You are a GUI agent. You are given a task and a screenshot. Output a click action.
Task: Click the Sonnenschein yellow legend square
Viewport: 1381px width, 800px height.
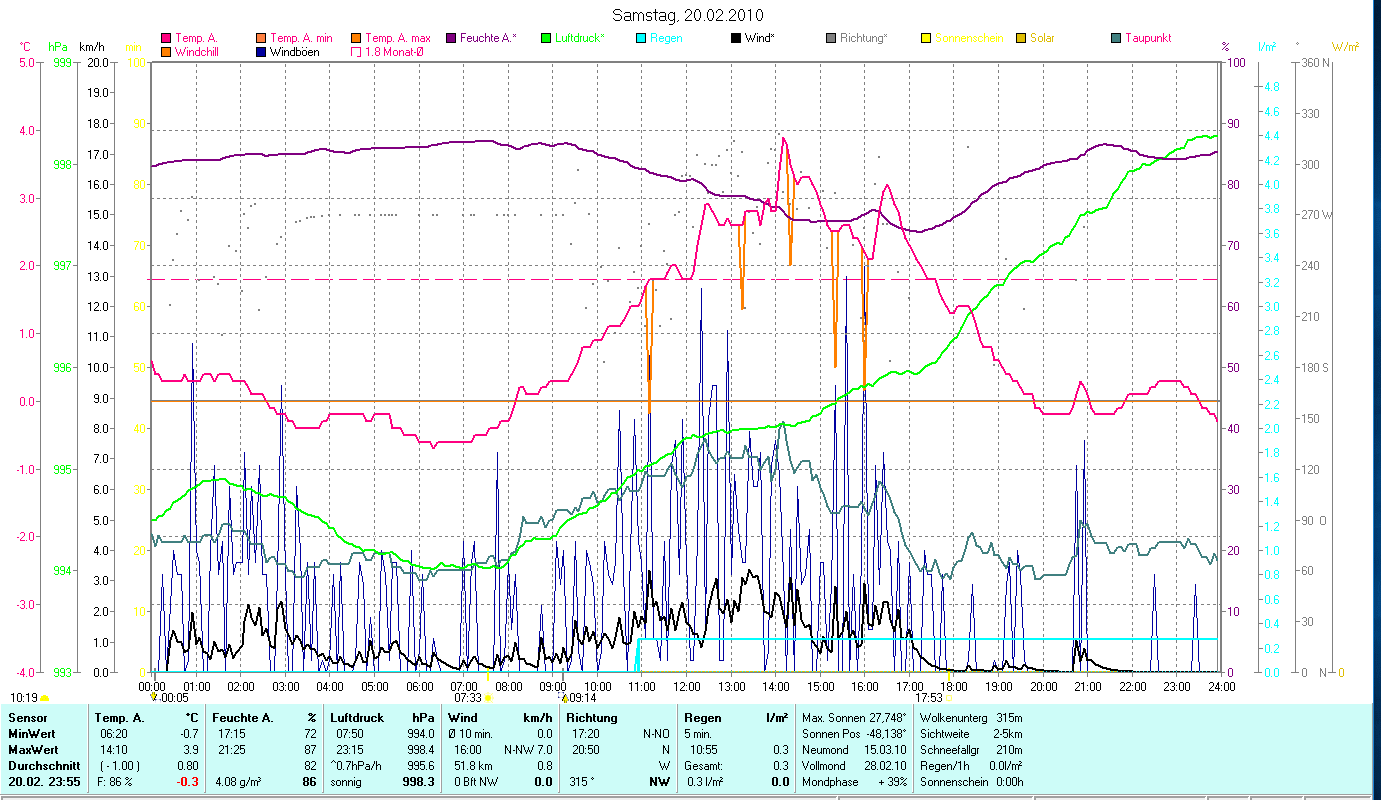[x=926, y=39]
